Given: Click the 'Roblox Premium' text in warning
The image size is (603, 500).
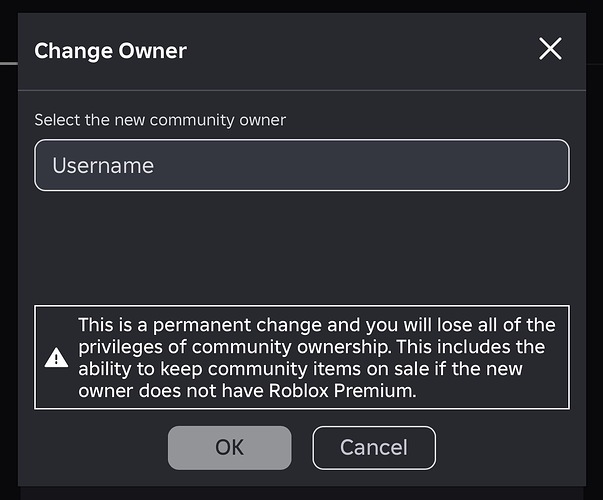Looking at the screenshot, I should point(342,391).
